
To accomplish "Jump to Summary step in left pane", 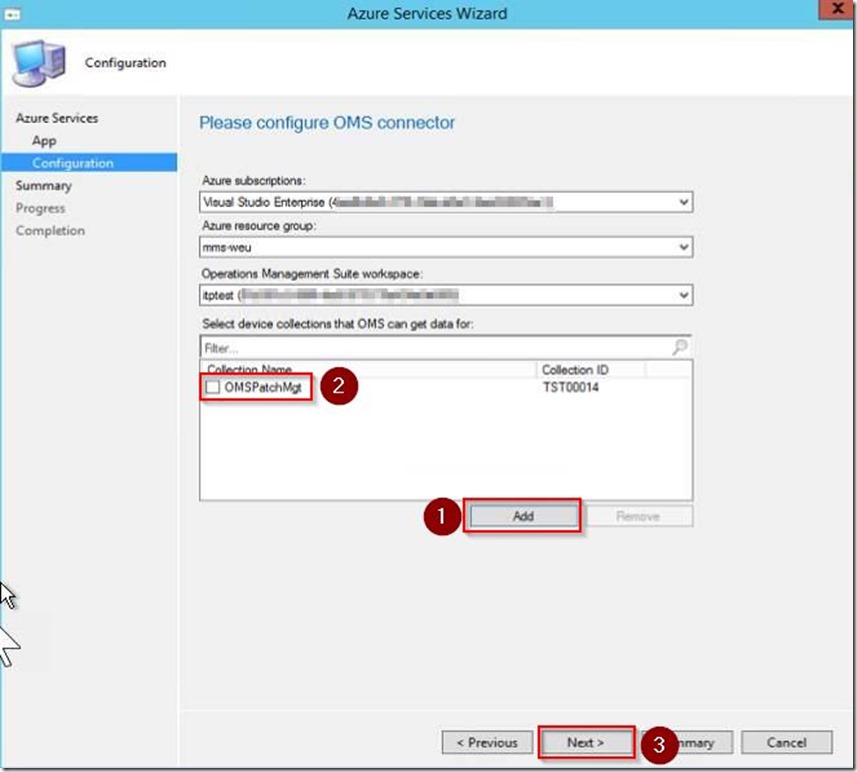I will [x=44, y=186].
